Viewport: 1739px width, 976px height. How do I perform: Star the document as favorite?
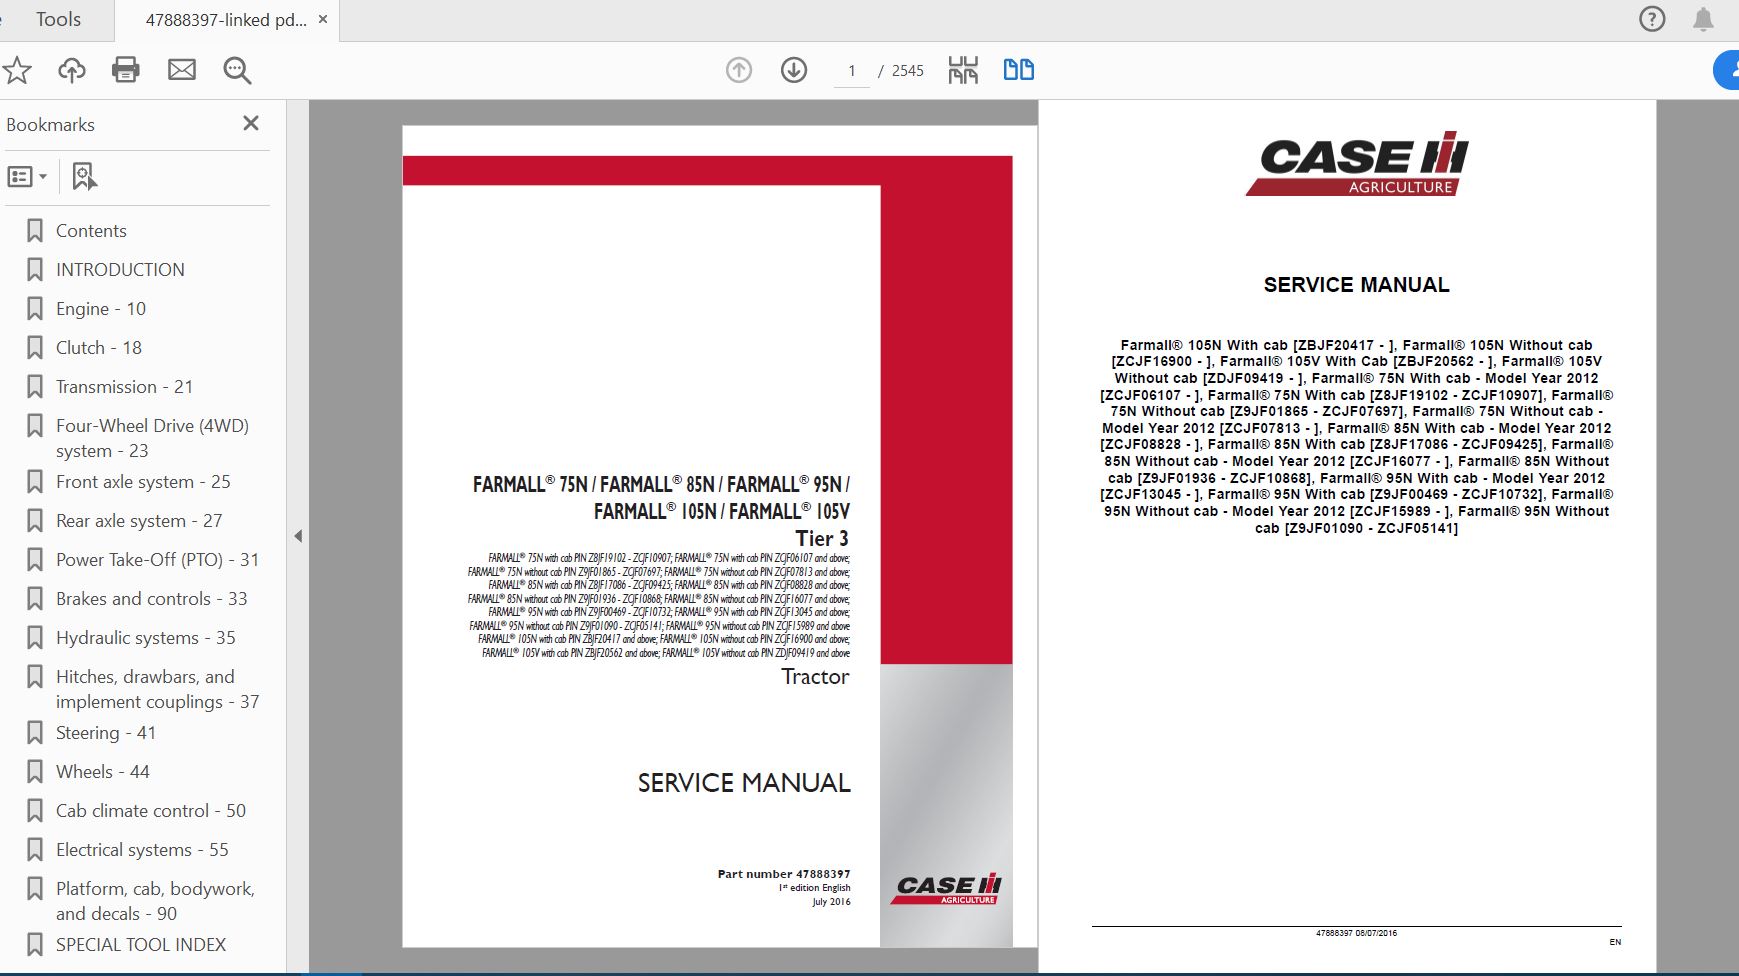18,70
